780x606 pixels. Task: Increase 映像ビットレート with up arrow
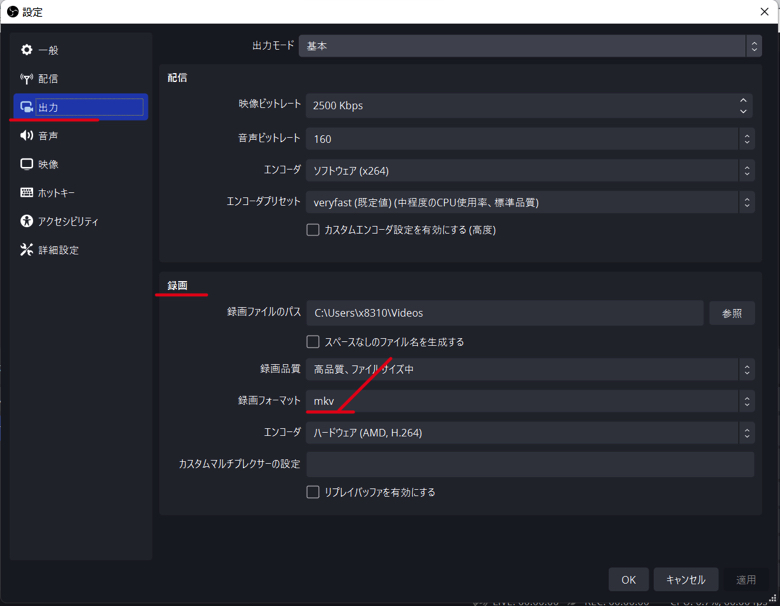tap(743, 100)
